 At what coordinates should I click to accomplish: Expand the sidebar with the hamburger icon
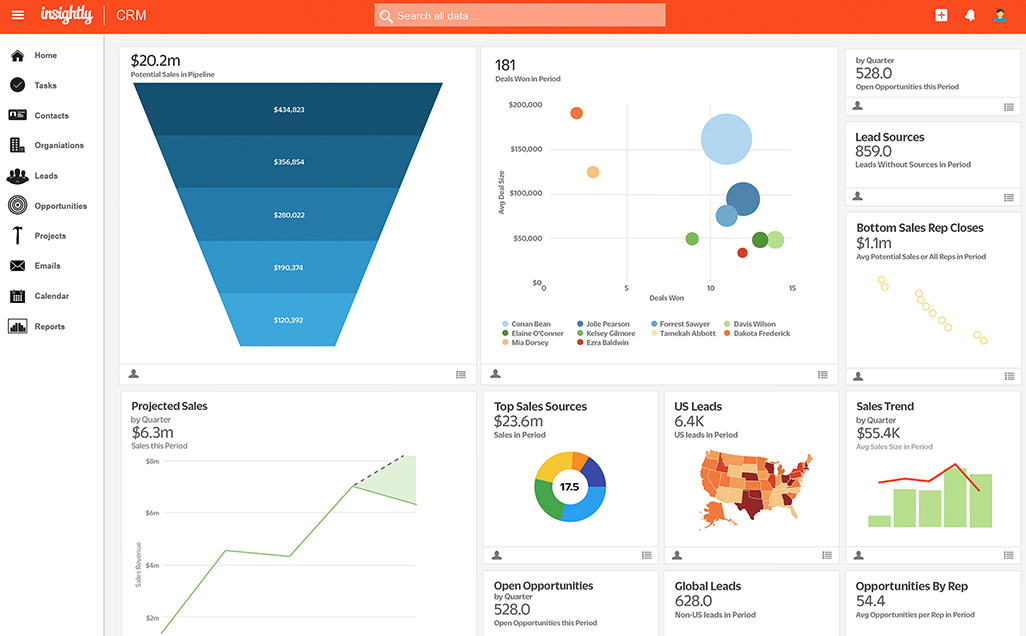click(18, 14)
